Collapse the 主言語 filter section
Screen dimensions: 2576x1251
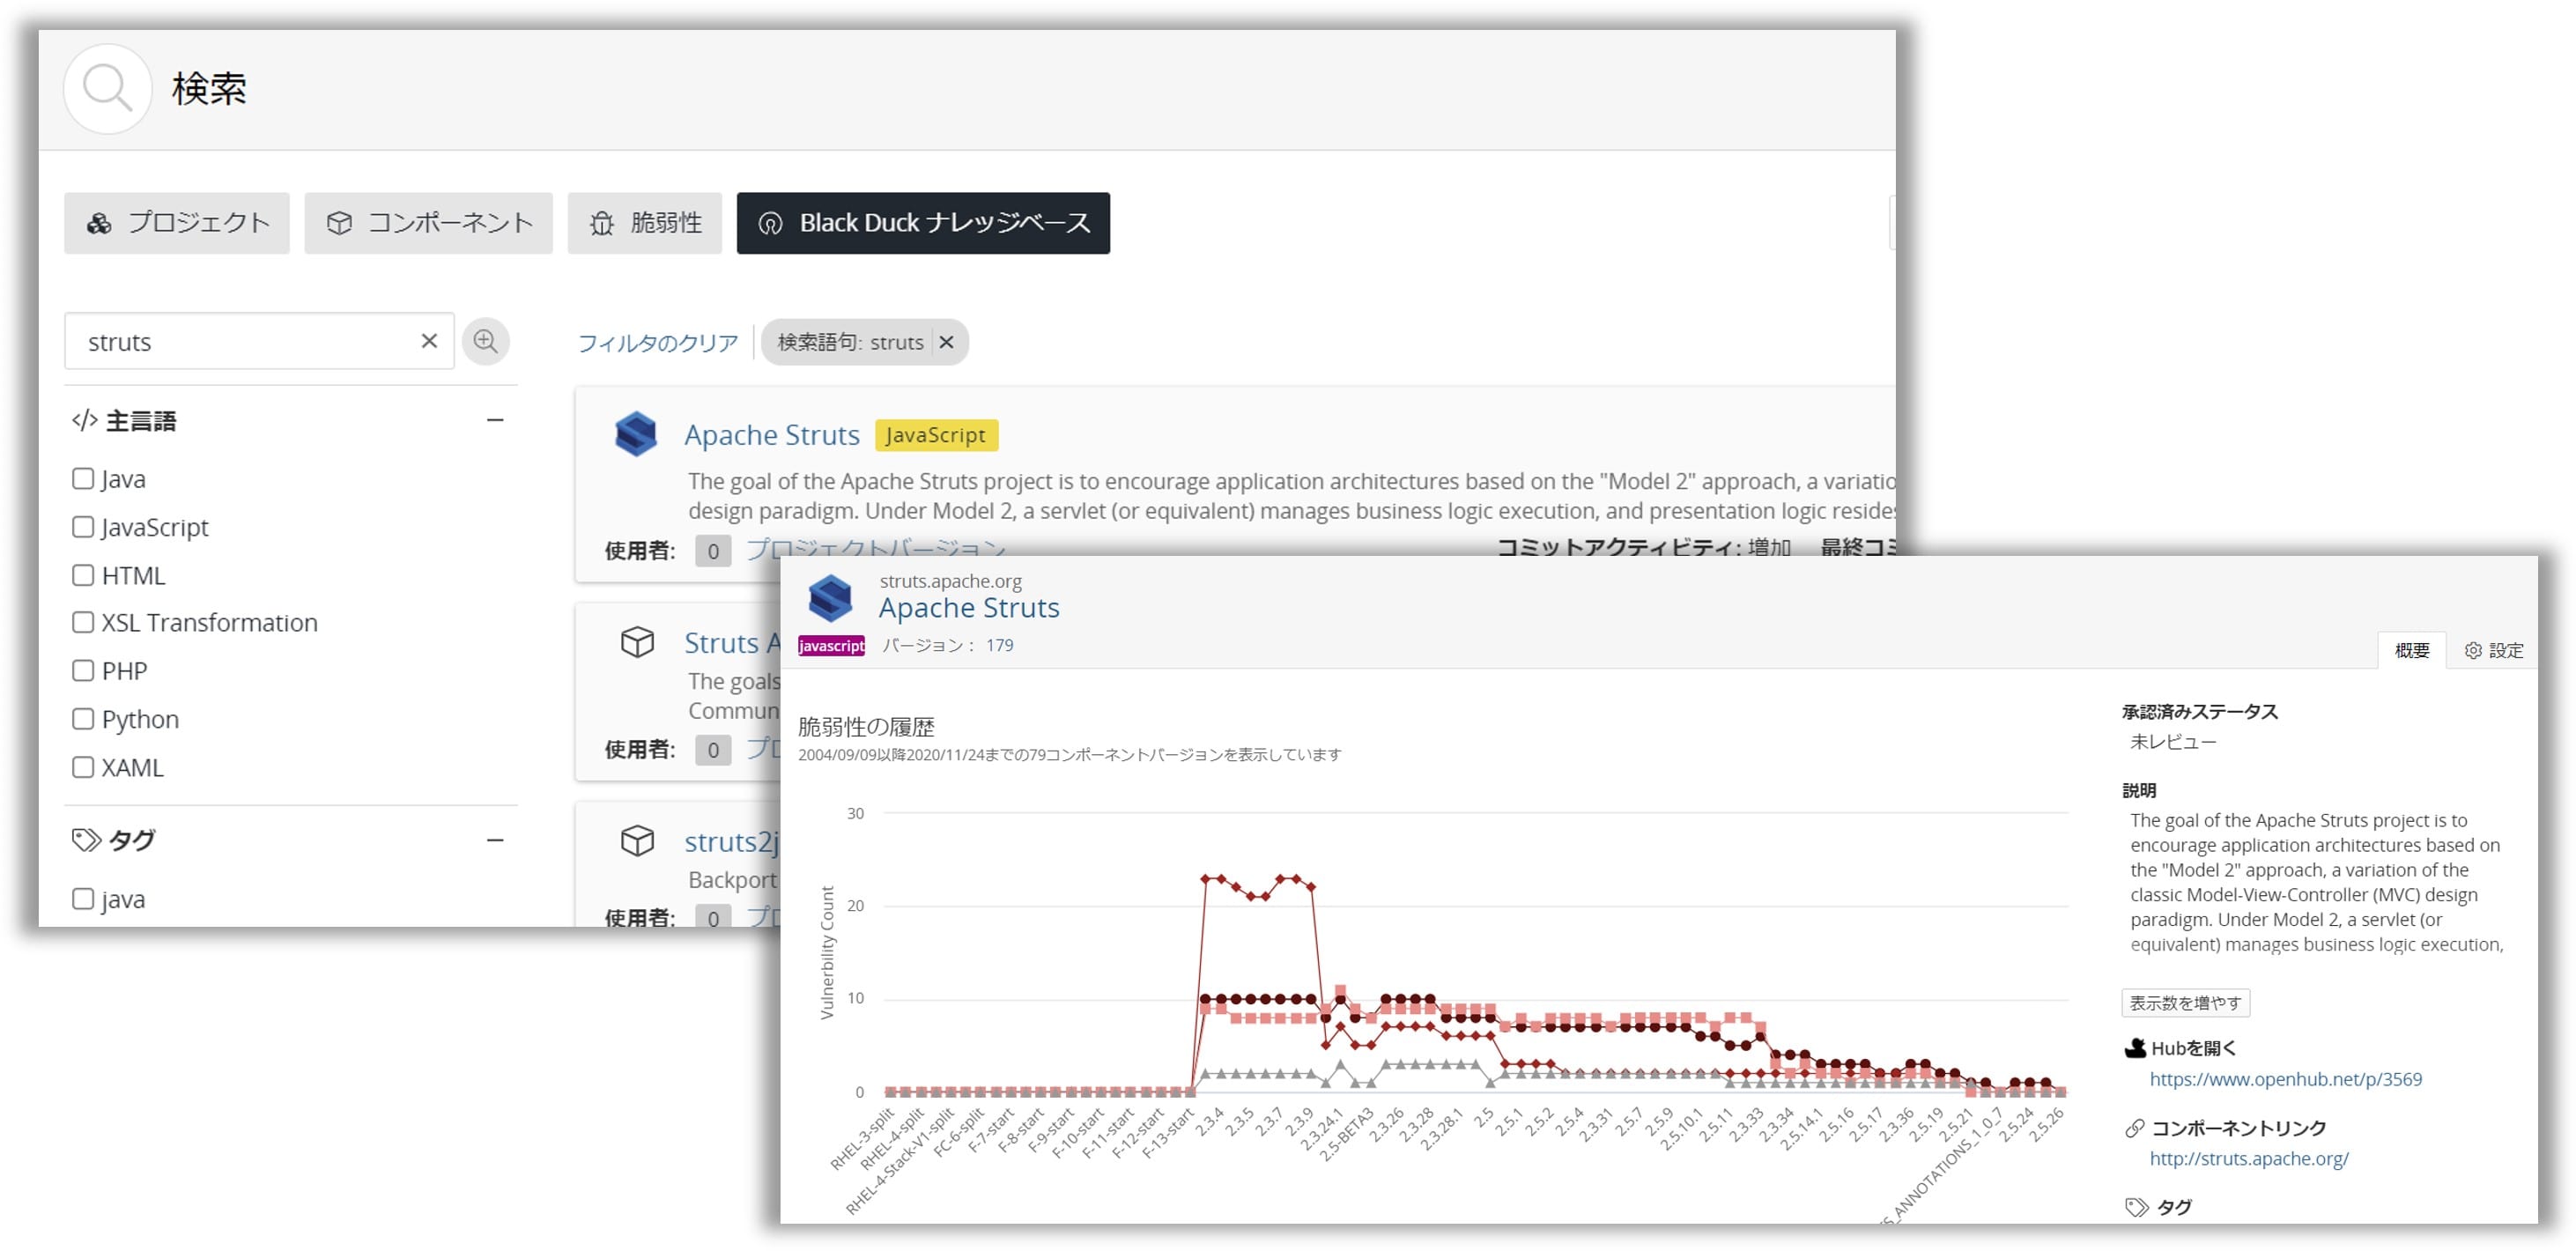tap(495, 420)
